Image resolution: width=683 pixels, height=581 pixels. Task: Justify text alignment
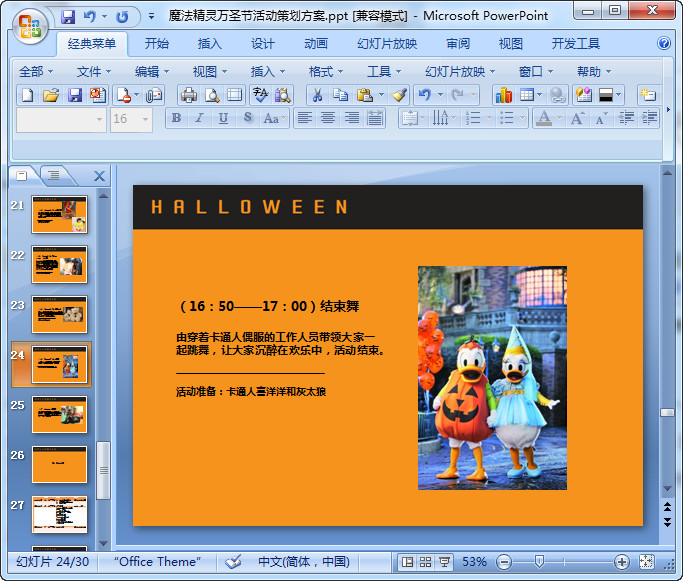(375, 118)
